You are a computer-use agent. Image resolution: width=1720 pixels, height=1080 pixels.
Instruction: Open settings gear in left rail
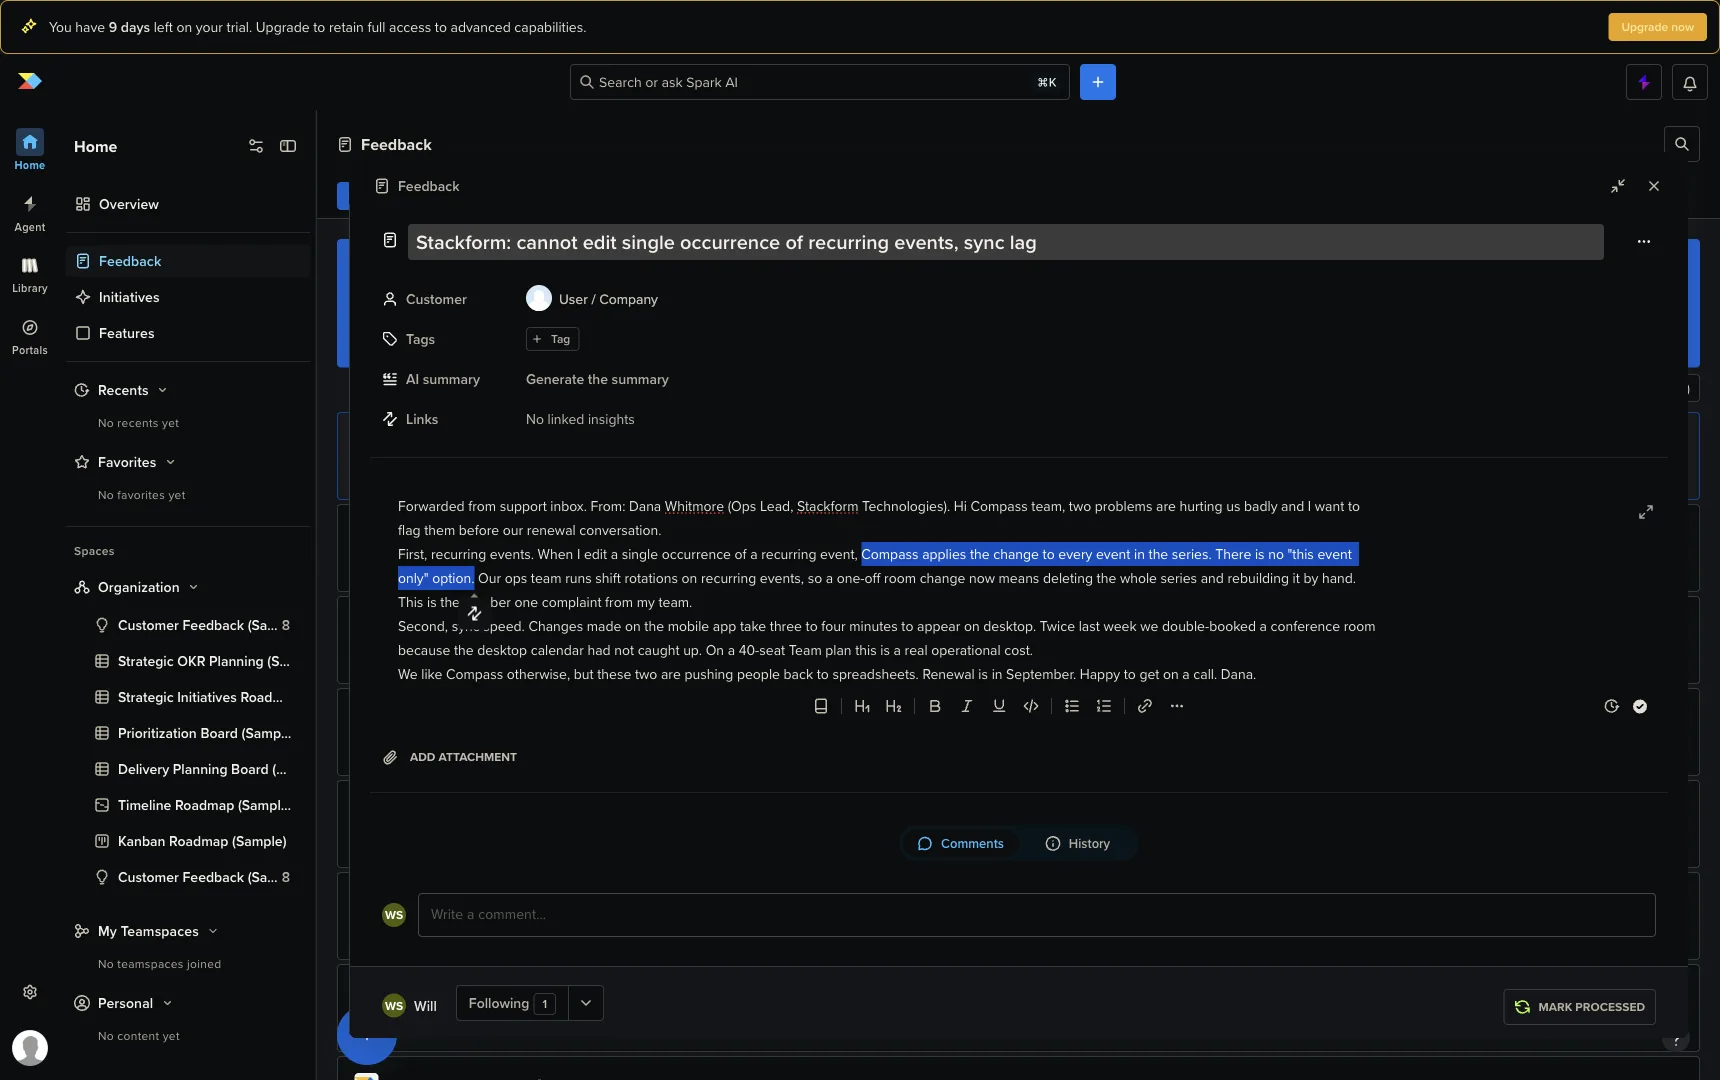click(30, 992)
